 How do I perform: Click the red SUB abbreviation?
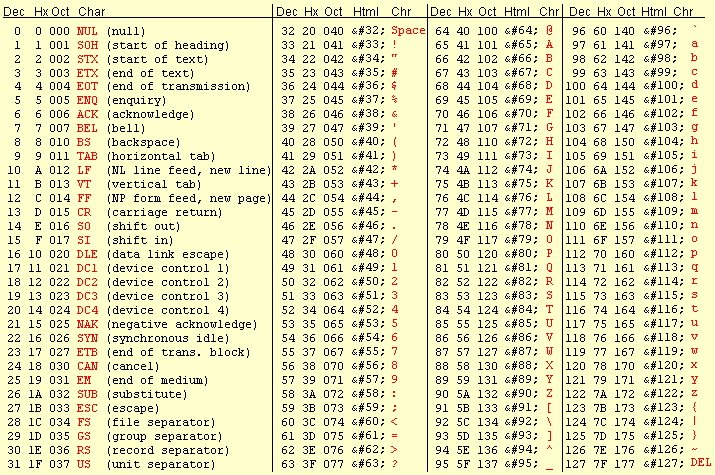pos(87,394)
